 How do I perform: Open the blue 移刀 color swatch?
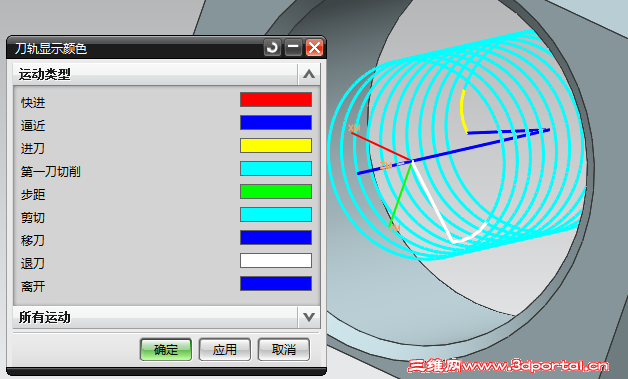click(276, 238)
